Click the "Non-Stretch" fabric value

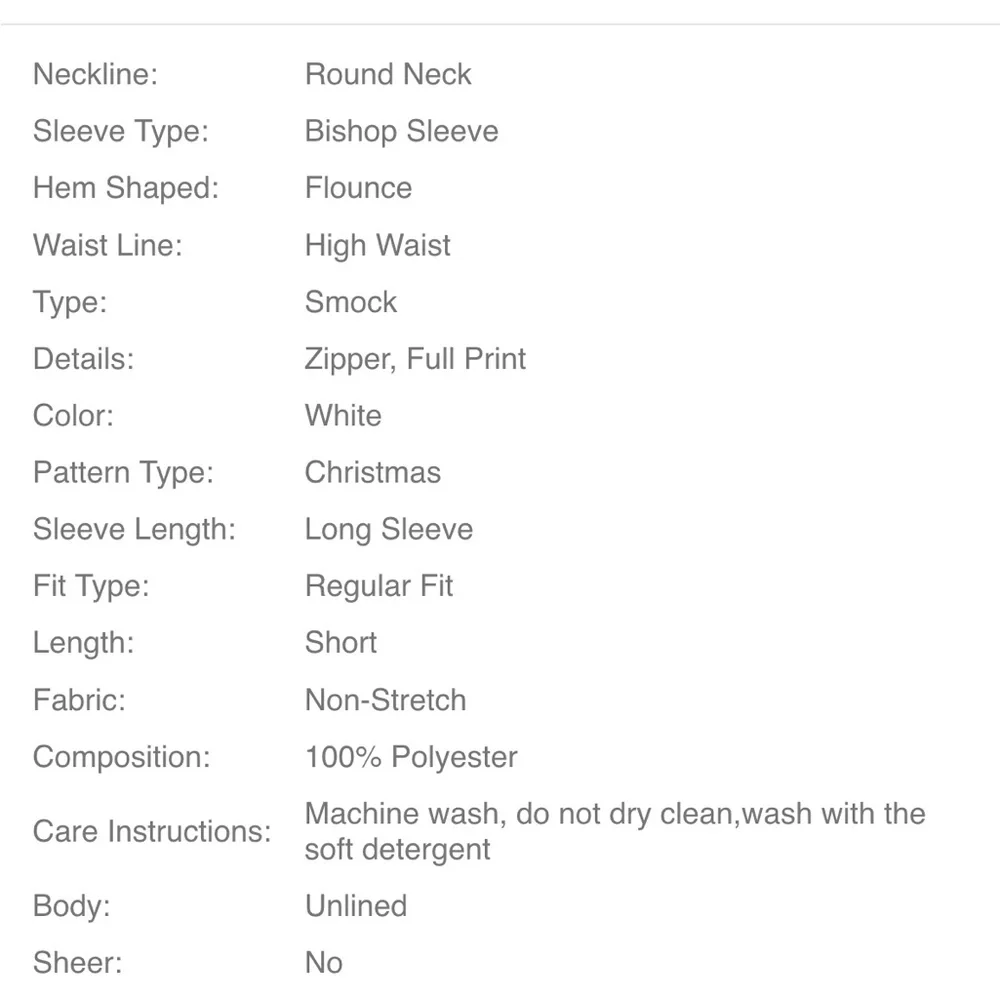click(x=385, y=700)
